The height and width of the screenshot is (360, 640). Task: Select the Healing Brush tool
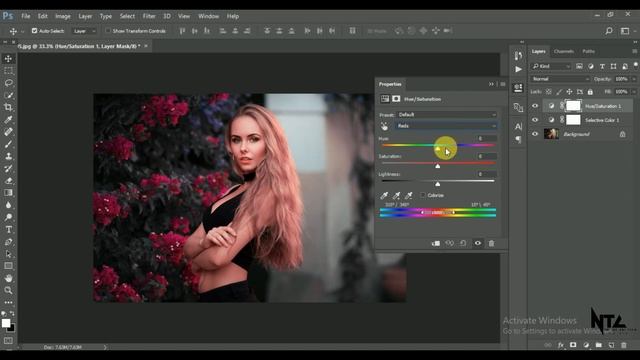pyautogui.click(x=8, y=132)
